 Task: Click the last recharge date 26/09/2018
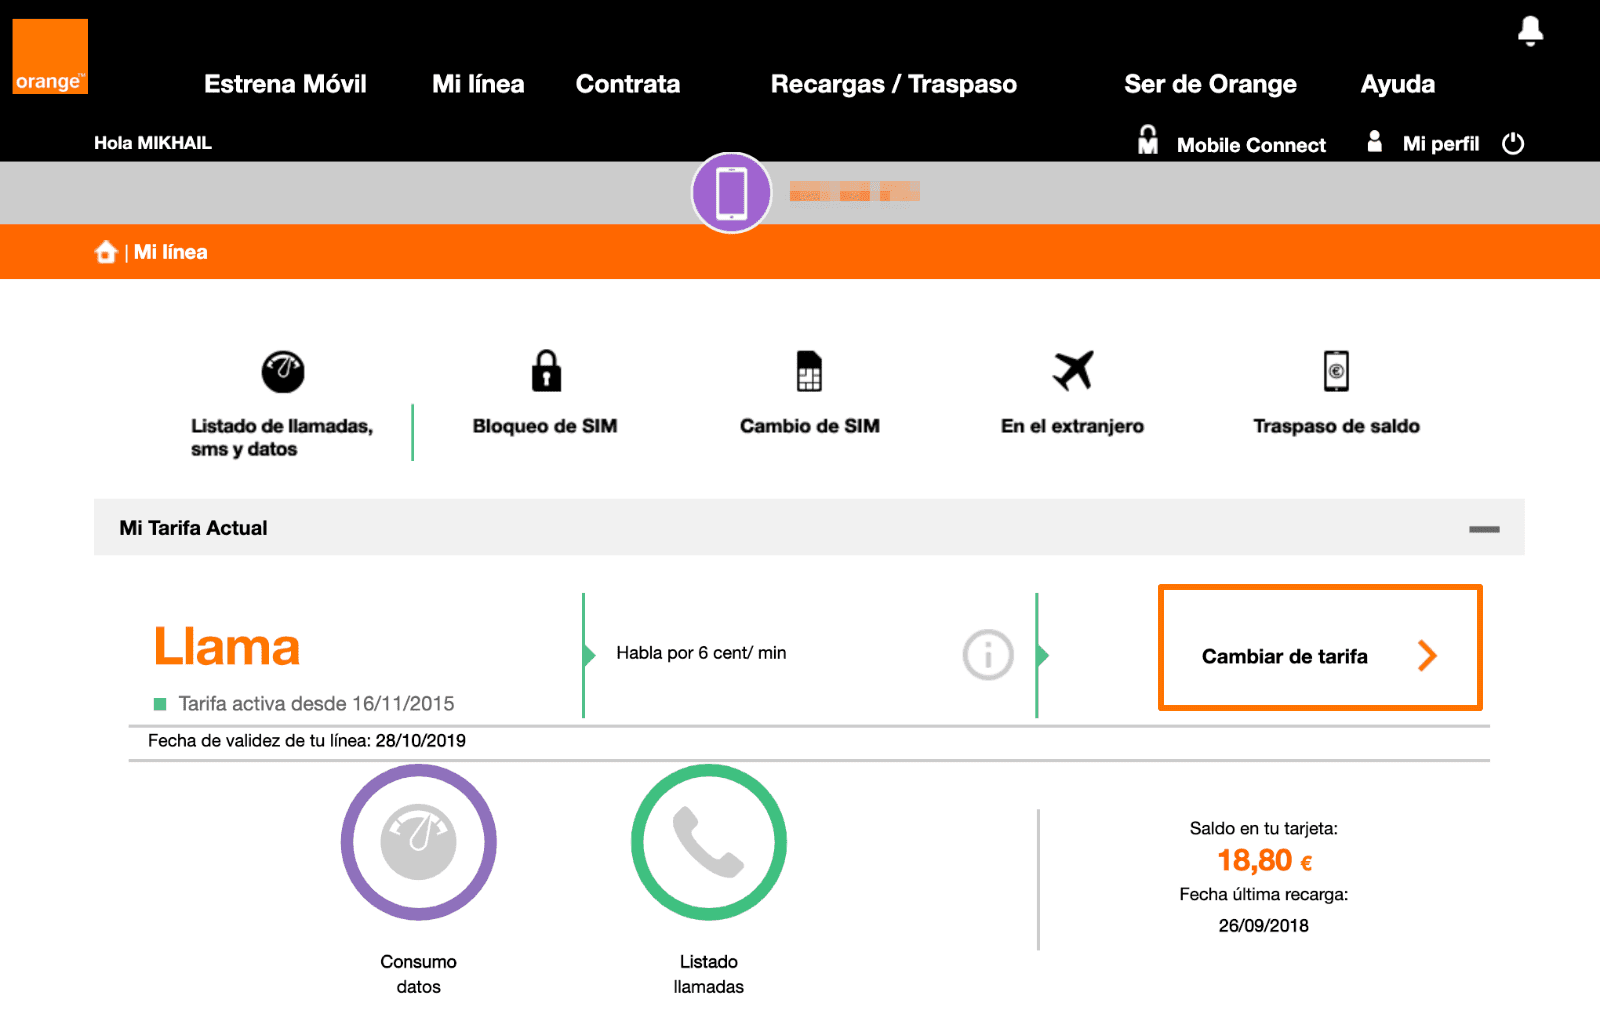pos(1264,926)
